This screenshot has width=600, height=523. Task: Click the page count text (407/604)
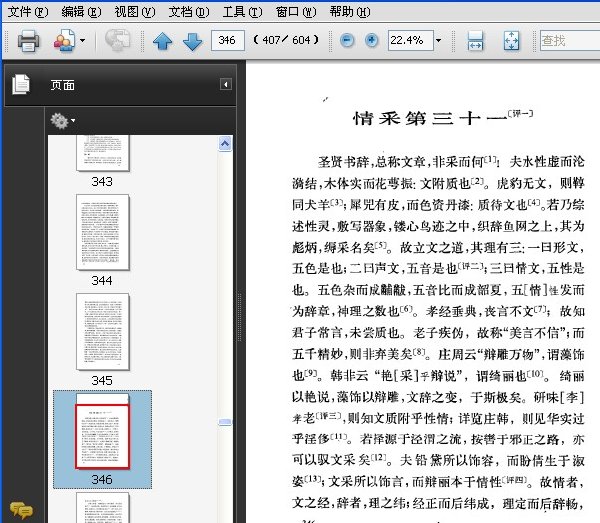tap(286, 40)
